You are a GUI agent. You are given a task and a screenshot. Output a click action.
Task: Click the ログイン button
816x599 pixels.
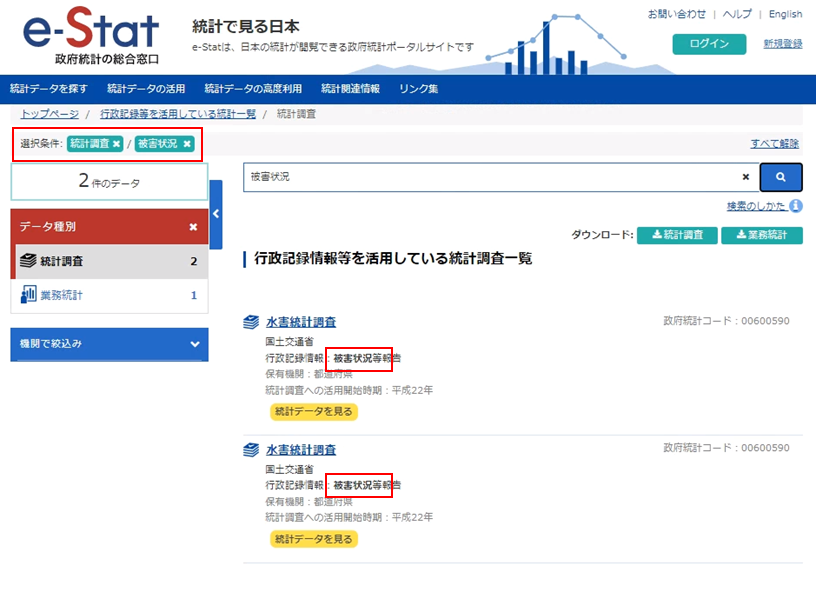pyautogui.click(x=709, y=44)
